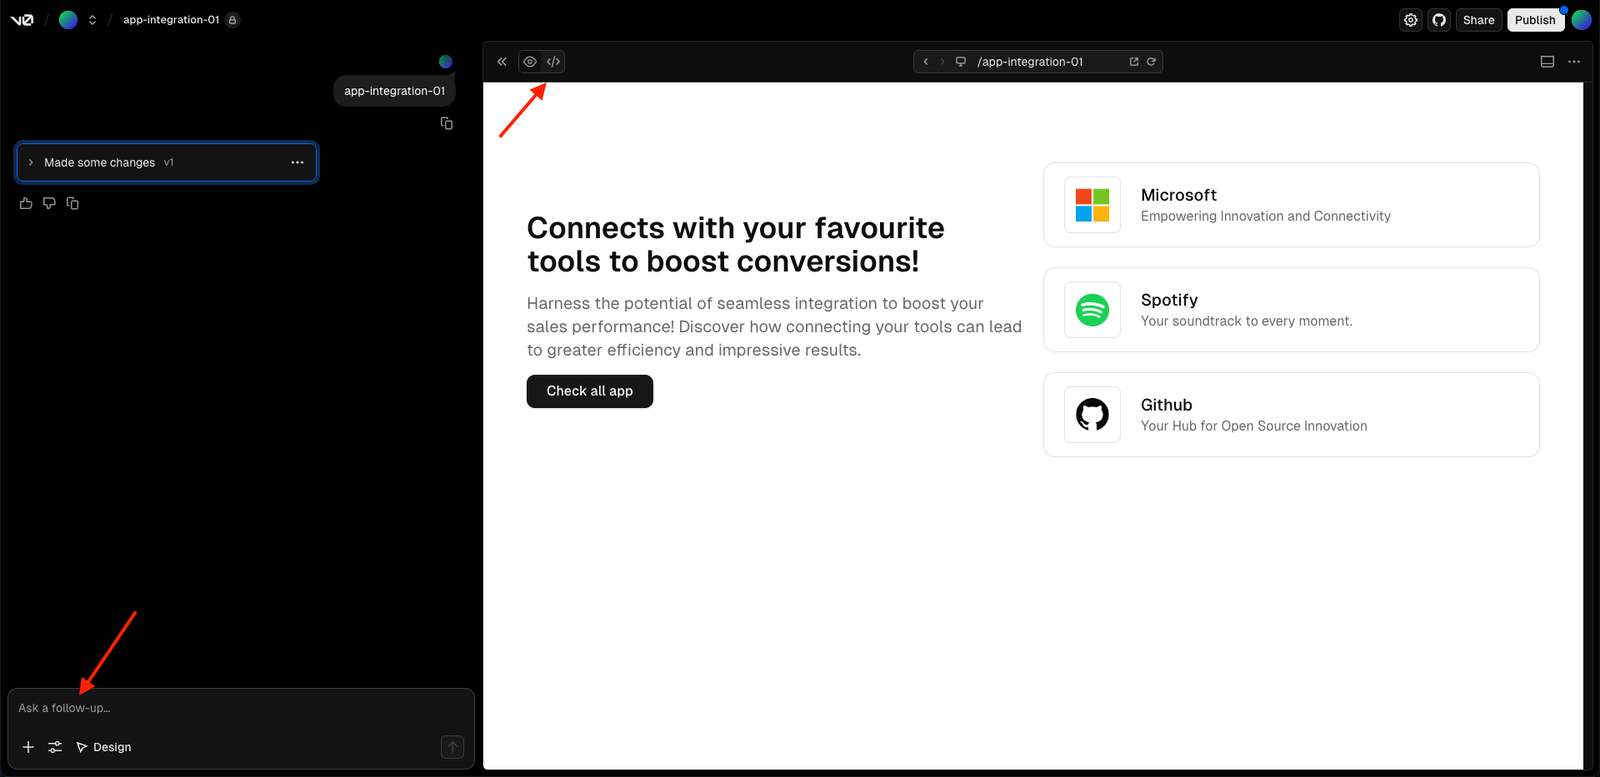1600x777 pixels.
Task: Switch to Preview mode eye icon
Action: (x=530, y=62)
